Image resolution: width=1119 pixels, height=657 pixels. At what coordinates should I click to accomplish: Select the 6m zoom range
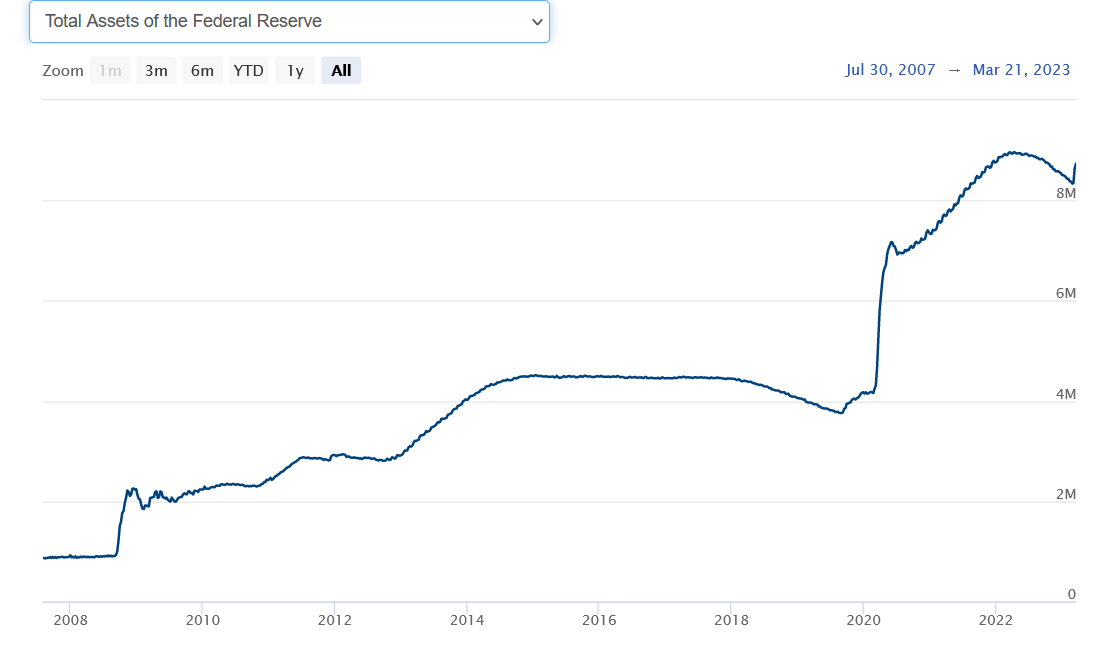(x=202, y=71)
